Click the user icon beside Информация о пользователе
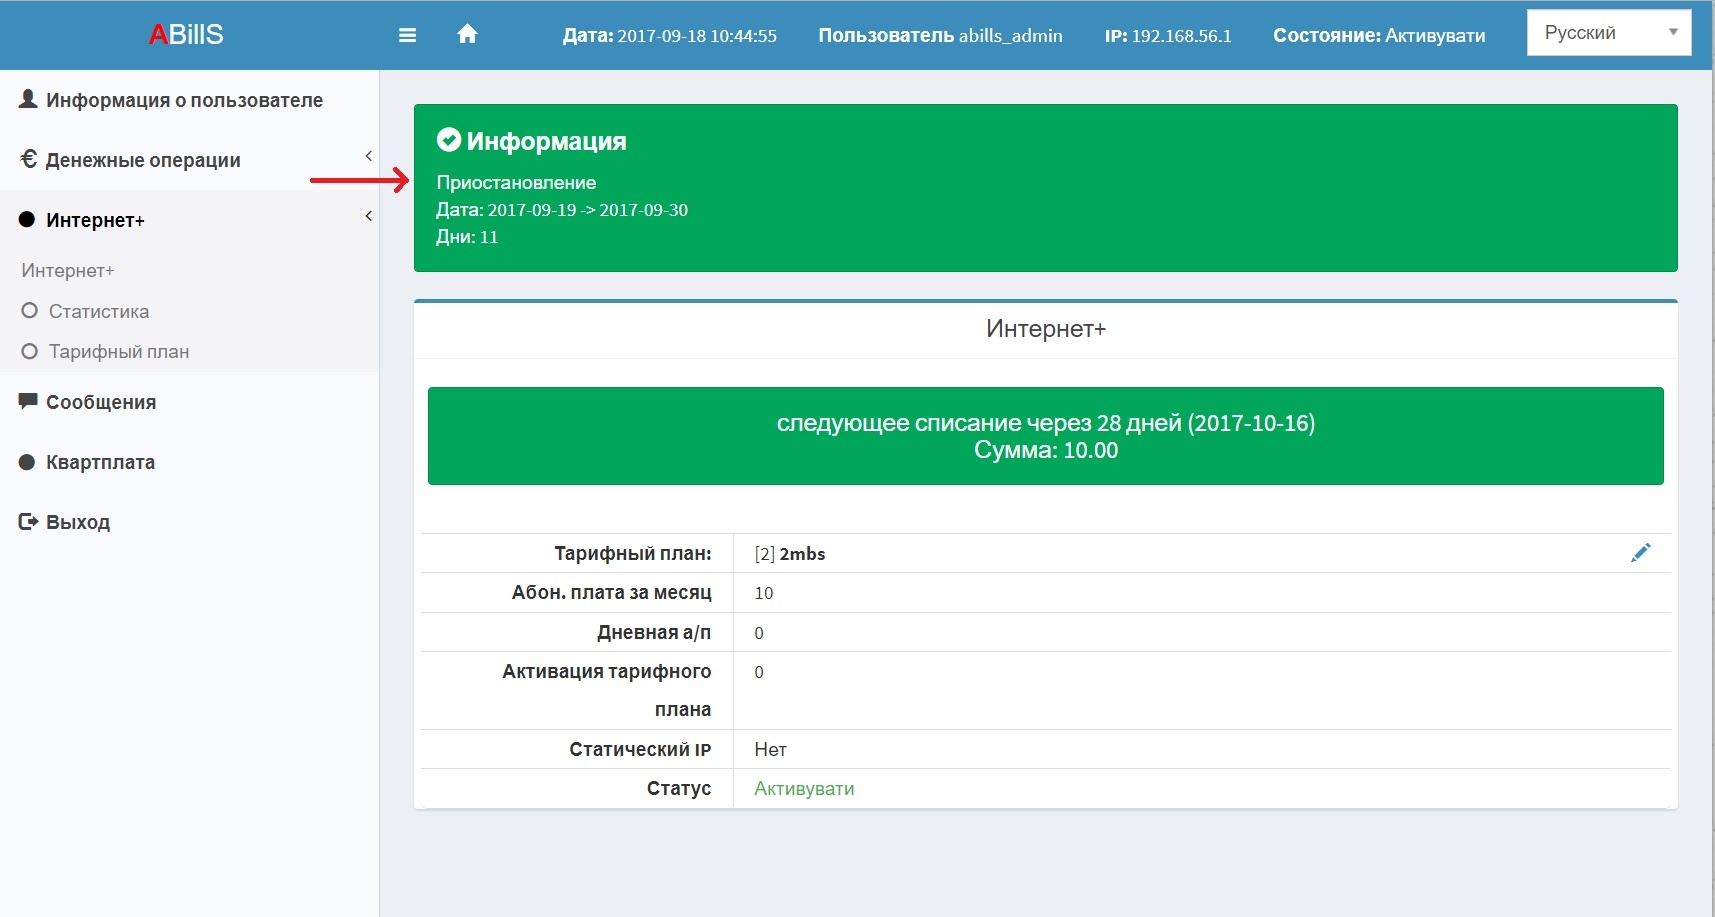Viewport: 1715px width, 917px height. pyautogui.click(x=28, y=98)
